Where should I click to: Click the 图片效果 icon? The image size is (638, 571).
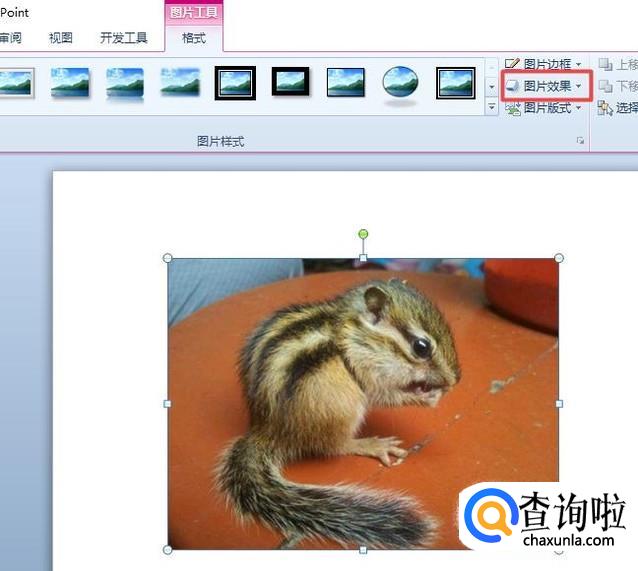click(x=513, y=86)
